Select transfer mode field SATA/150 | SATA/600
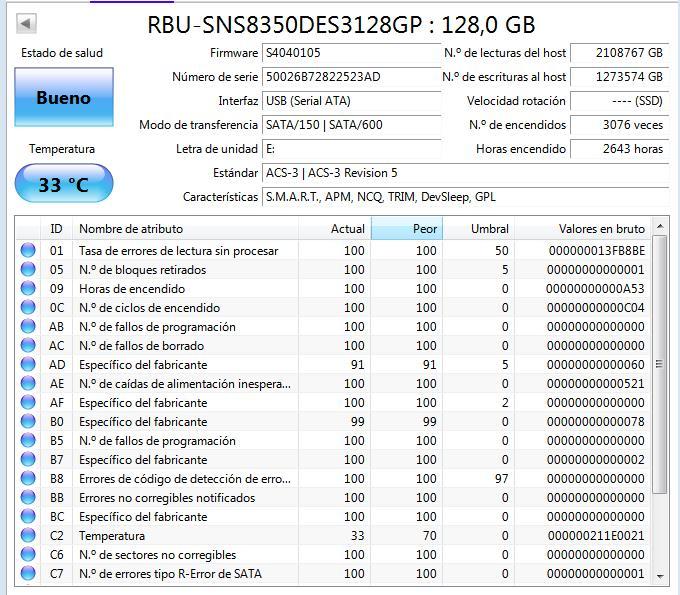This screenshot has width=680, height=595. [351, 125]
